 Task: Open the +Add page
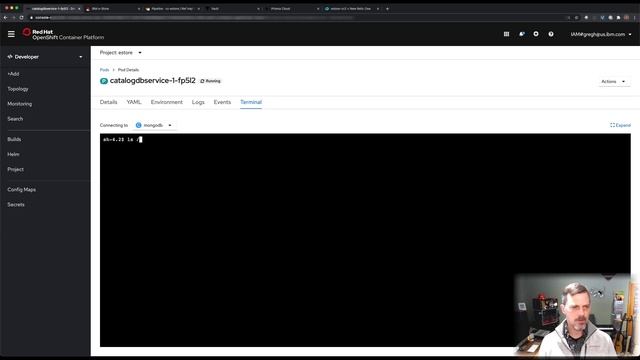point(13,74)
